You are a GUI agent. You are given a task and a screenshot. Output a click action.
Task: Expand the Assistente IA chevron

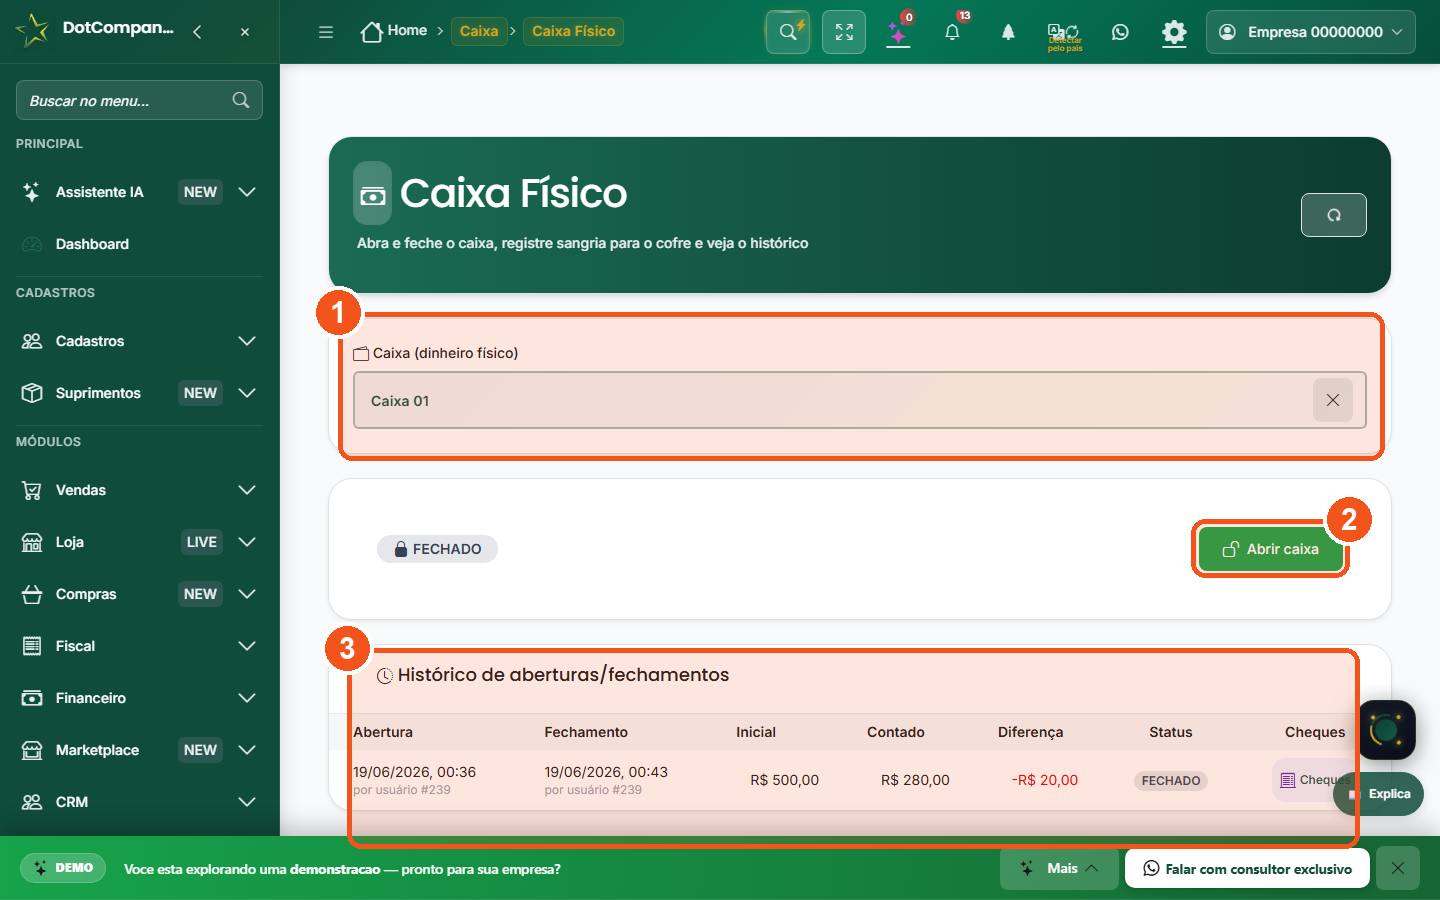[x=247, y=192]
